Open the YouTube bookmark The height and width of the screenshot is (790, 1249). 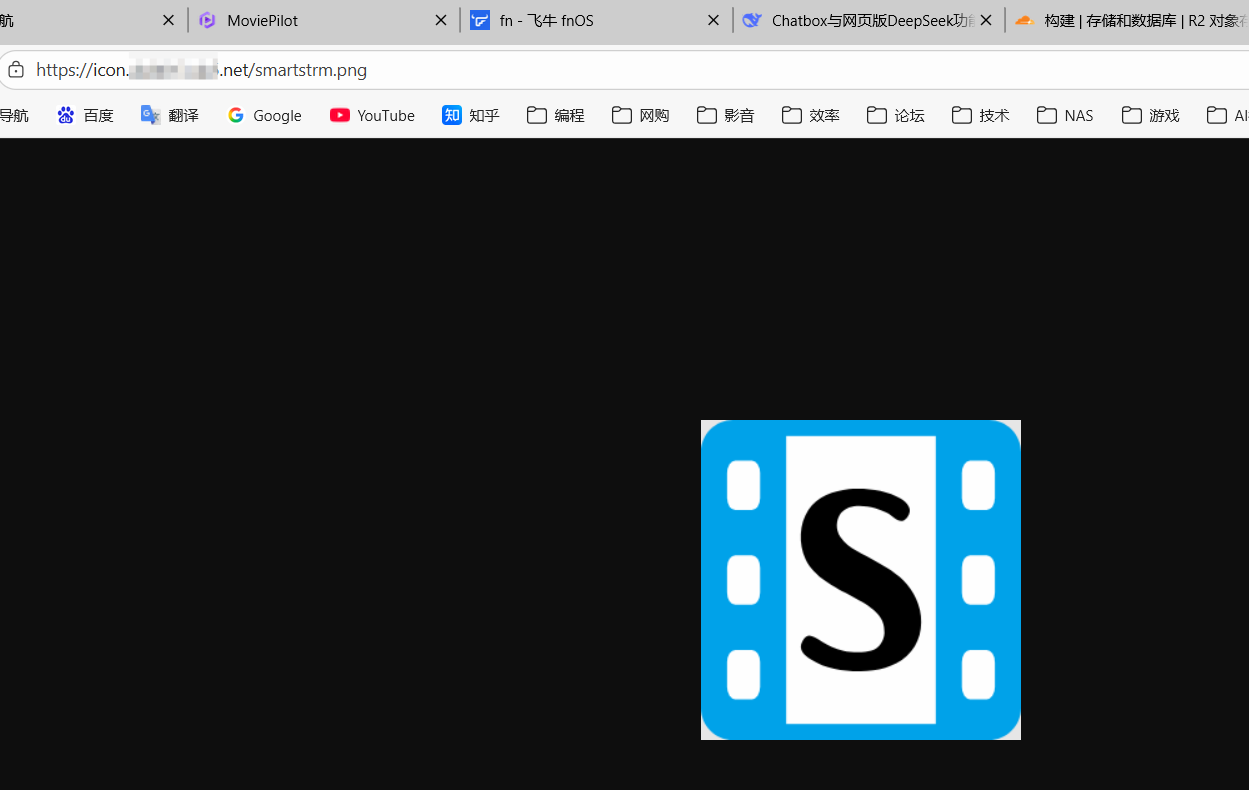click(372, 115)
